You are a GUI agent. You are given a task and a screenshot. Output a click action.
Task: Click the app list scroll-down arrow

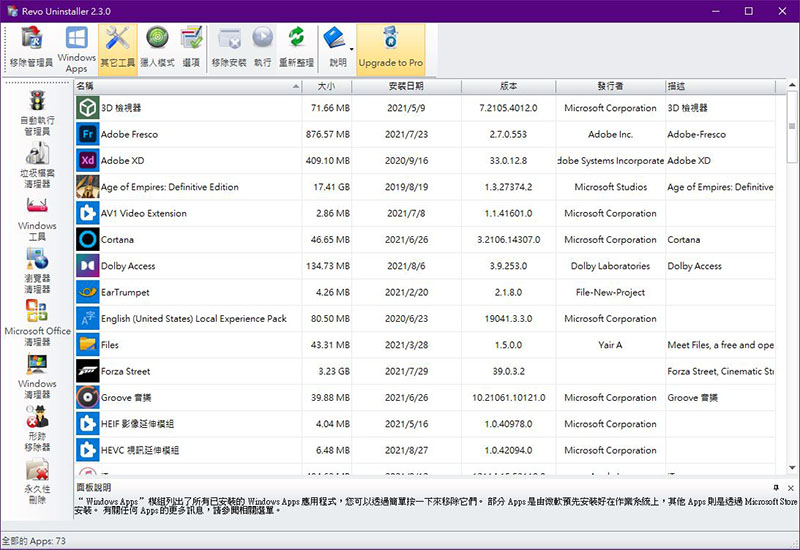coord(792,467)
